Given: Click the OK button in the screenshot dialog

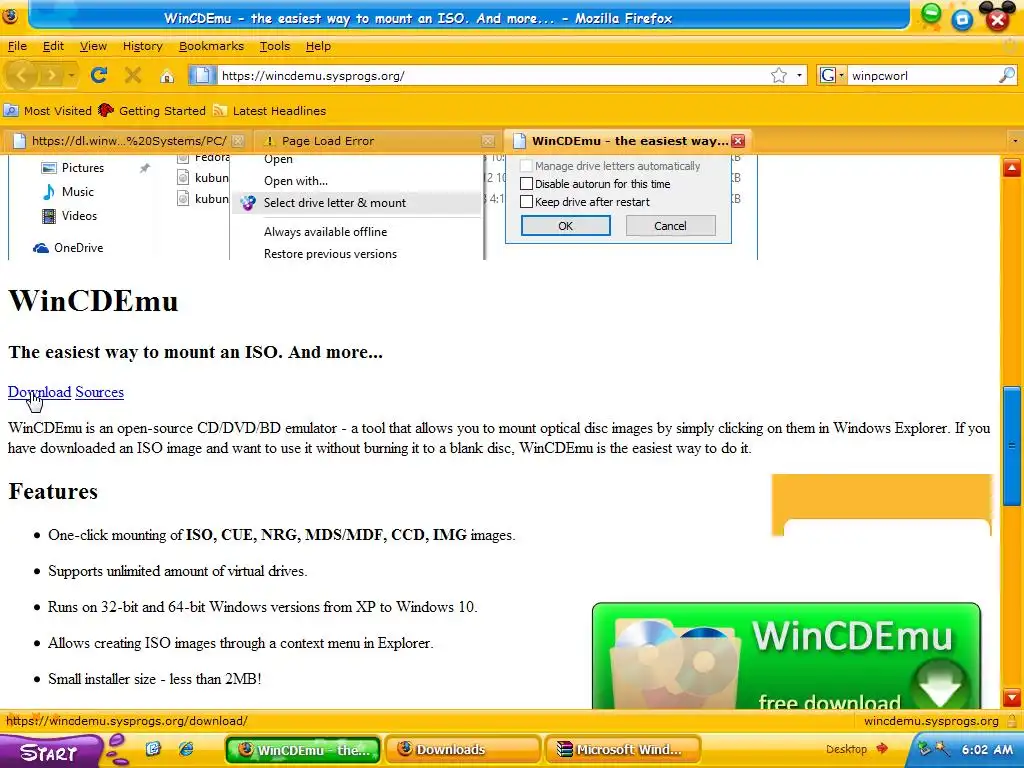Looking at the screenshot, I should coord(566,226).
